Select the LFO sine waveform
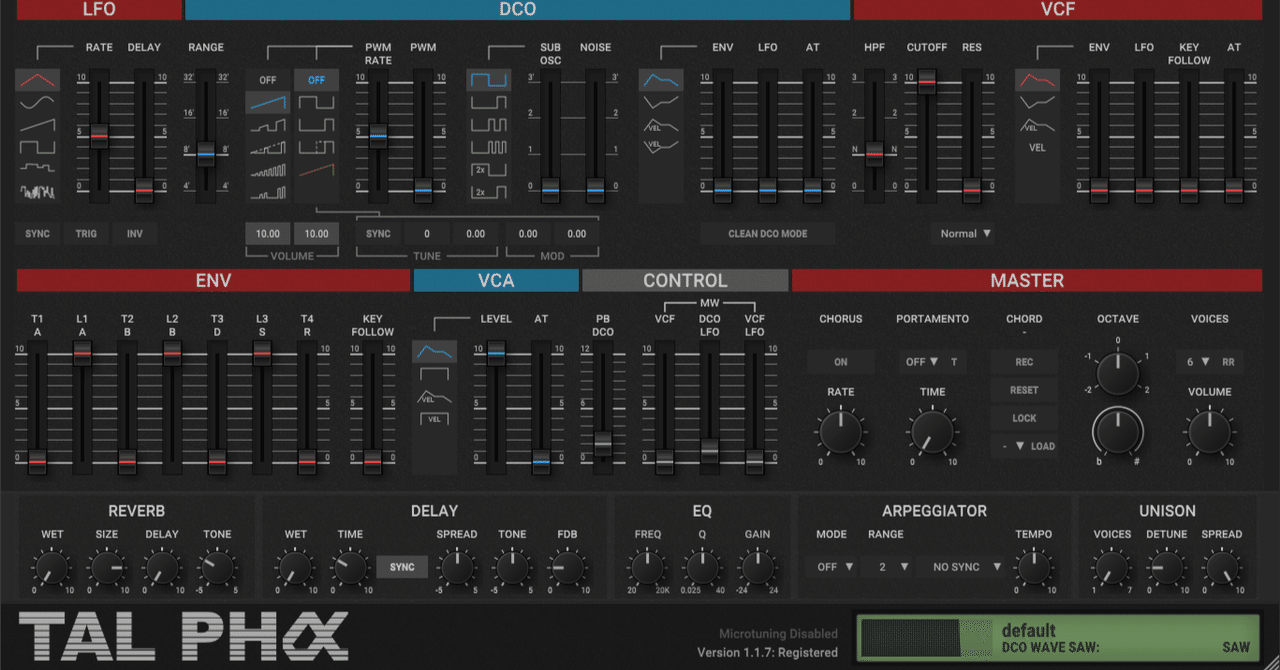The width and height of the screenshot is (1280, 670). 37,102
